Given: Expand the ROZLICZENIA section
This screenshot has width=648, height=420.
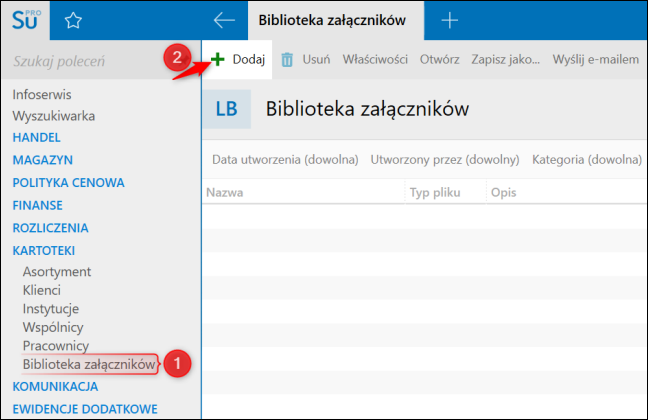Looking at the screenshot, I should pyautogui.click(x=50, y=228).
